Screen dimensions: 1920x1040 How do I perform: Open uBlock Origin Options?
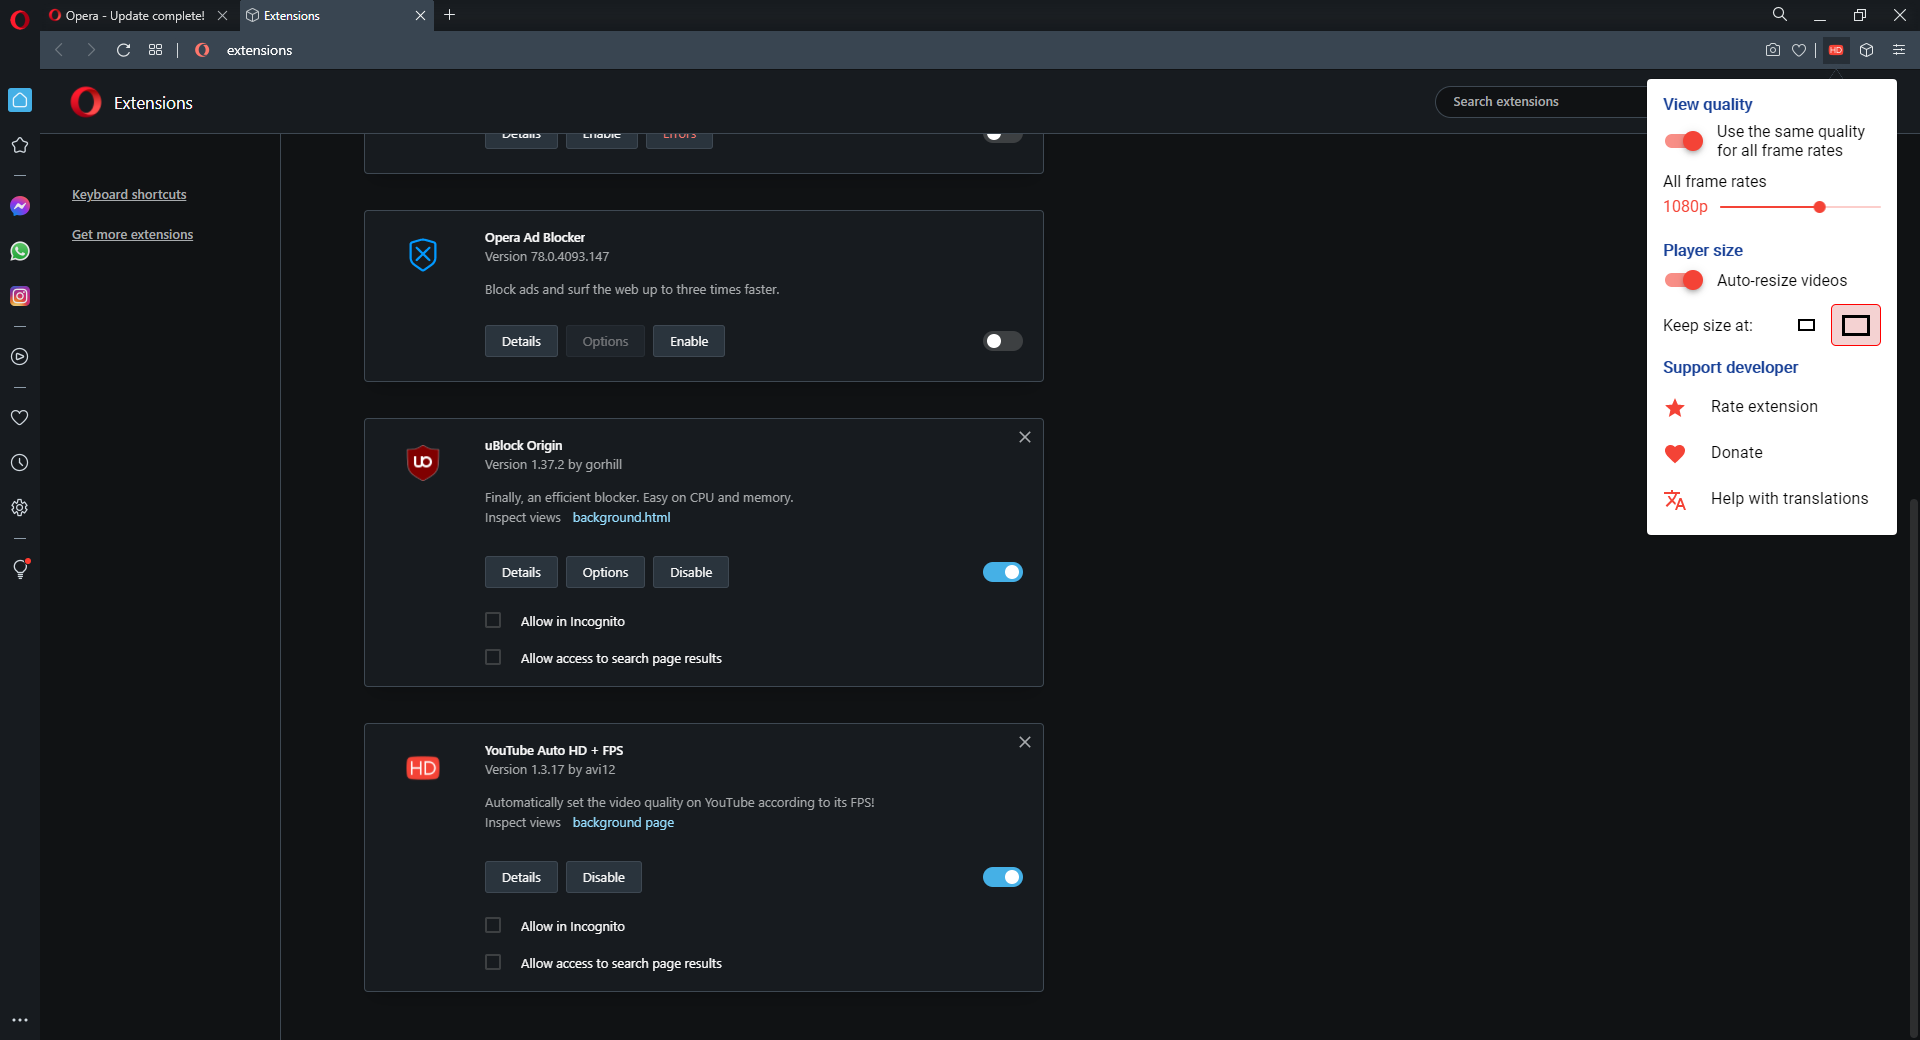pyautogui.click(x=605, y=572)
